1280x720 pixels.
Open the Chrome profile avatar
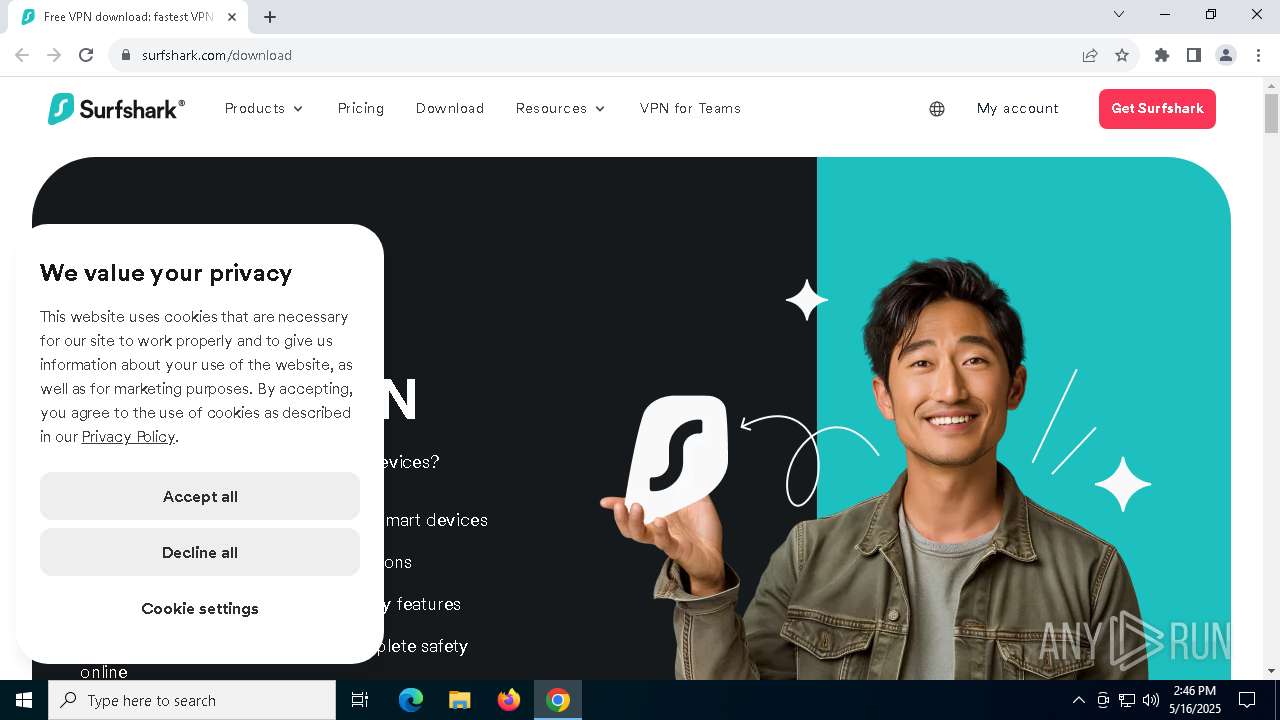[1226, 55]
